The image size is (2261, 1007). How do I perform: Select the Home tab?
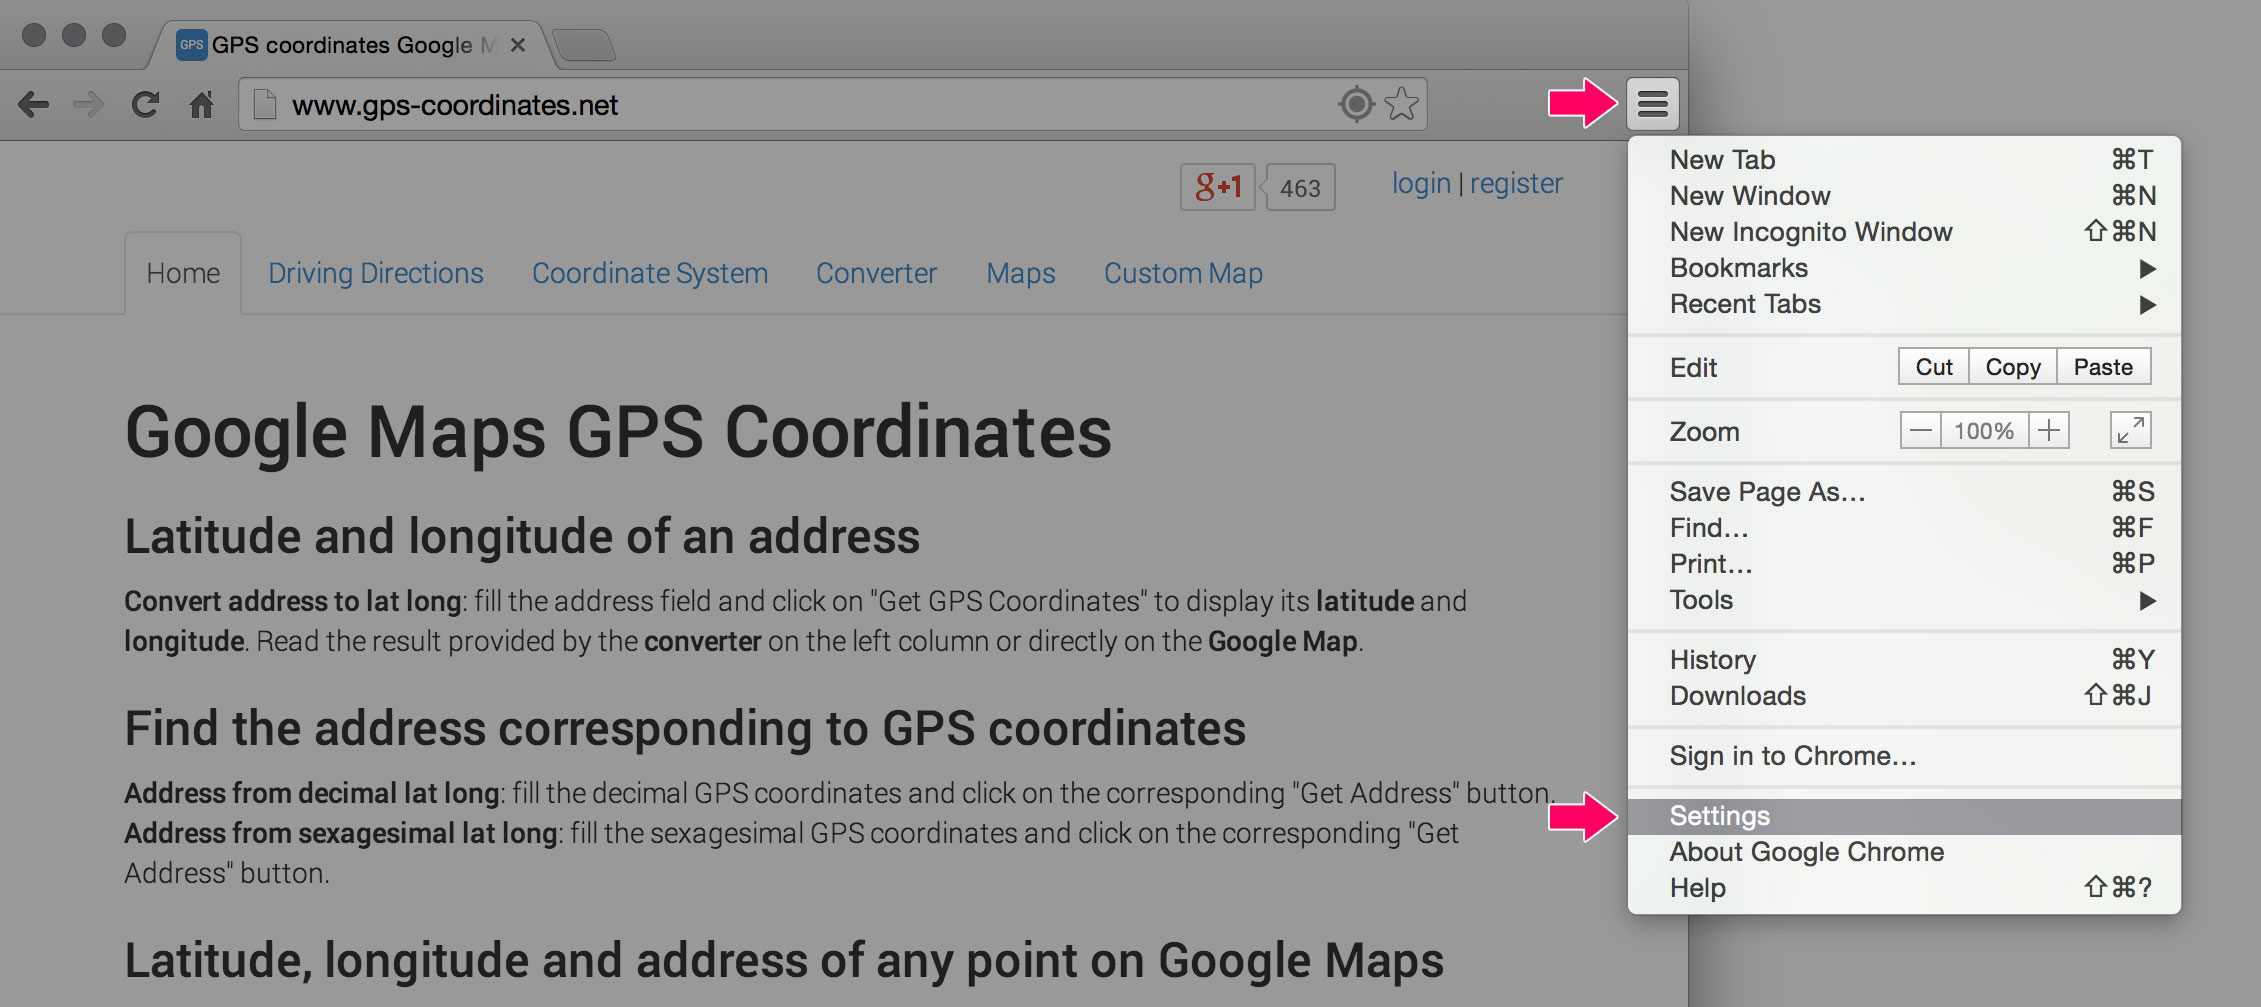tap(183, 273)
